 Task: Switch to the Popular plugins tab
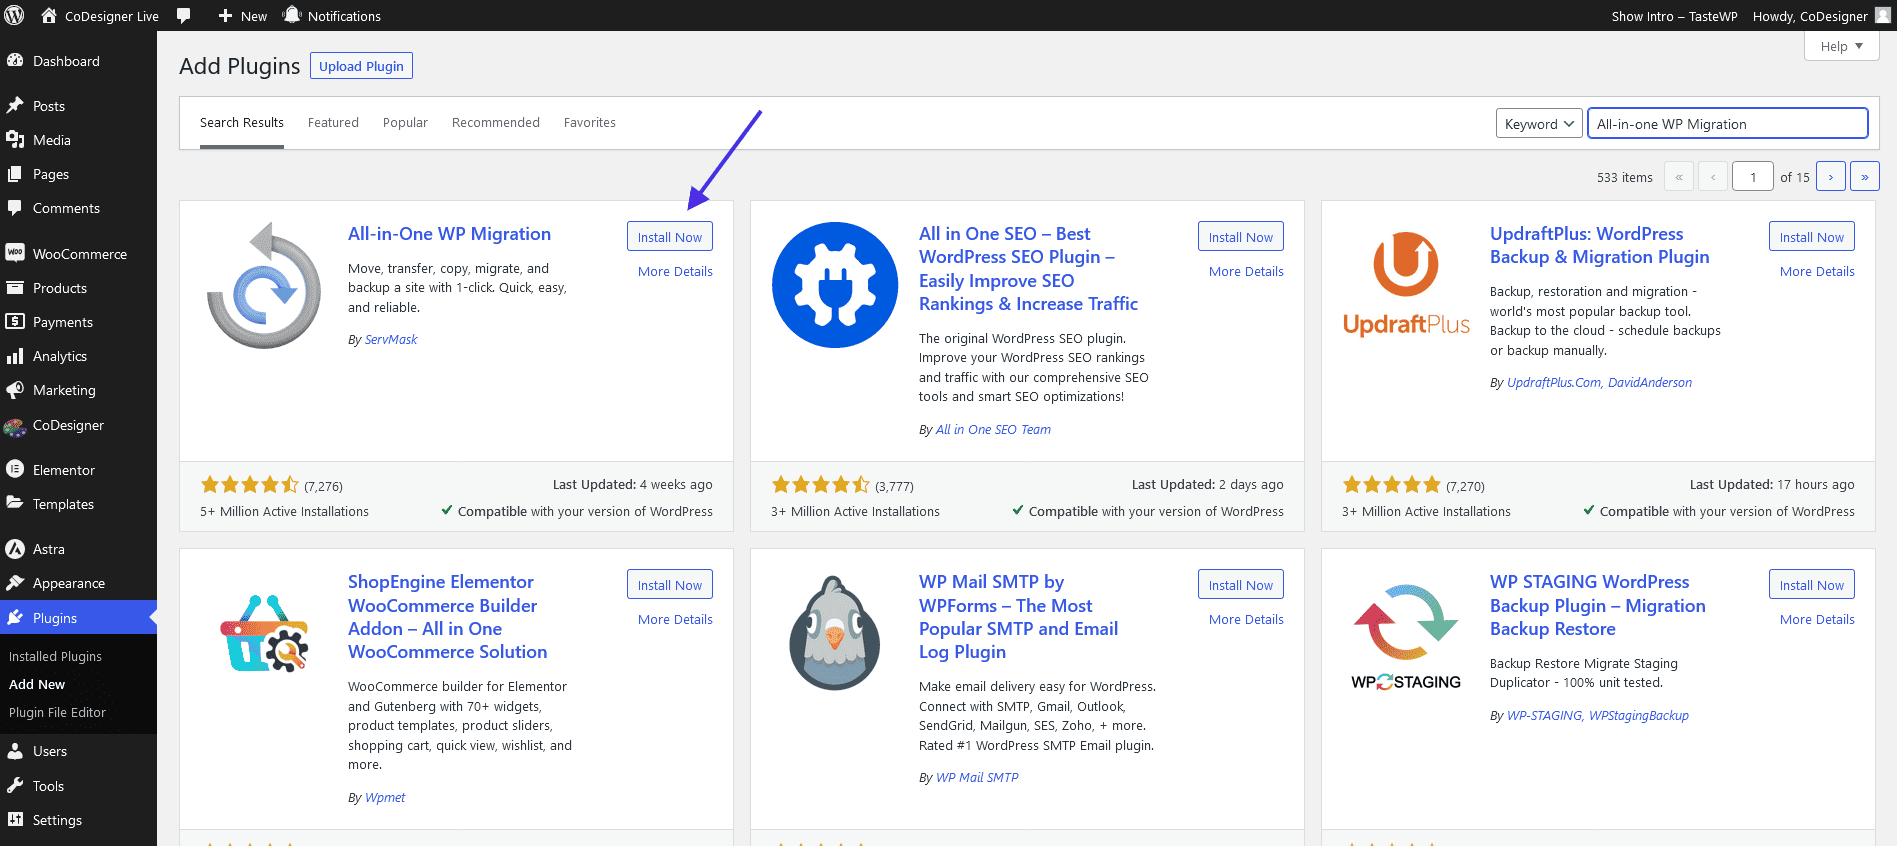click(405, 123)
